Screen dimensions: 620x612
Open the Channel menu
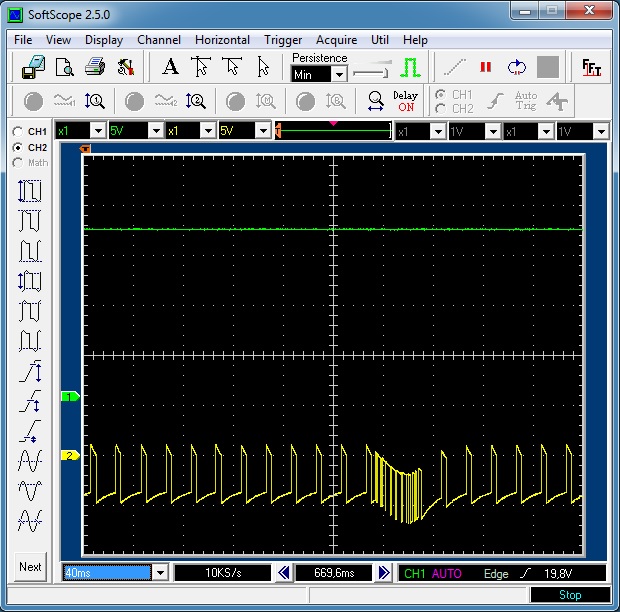[159, 40]
